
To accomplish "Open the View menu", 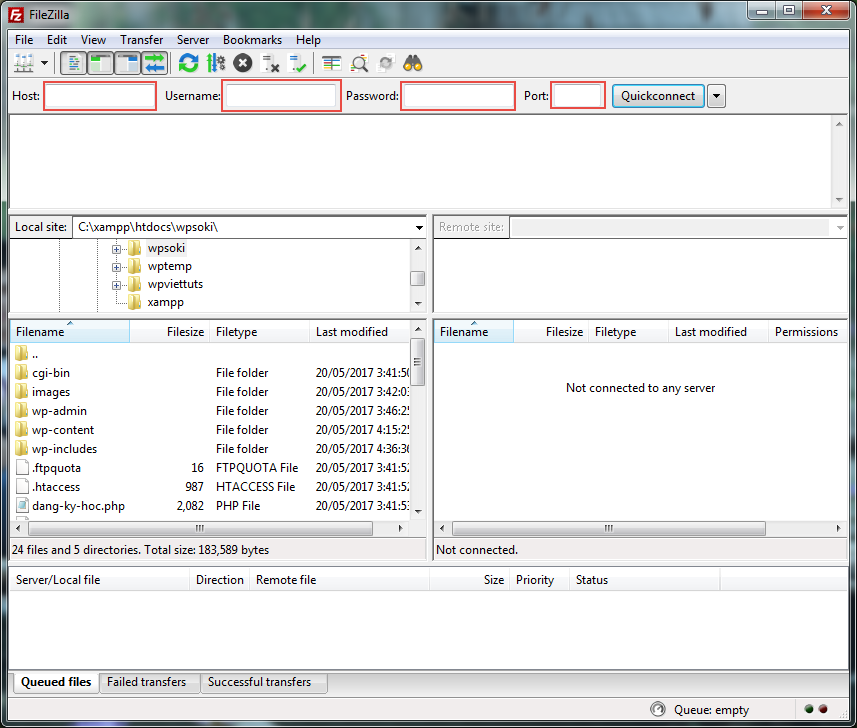I will click(93, 40).
